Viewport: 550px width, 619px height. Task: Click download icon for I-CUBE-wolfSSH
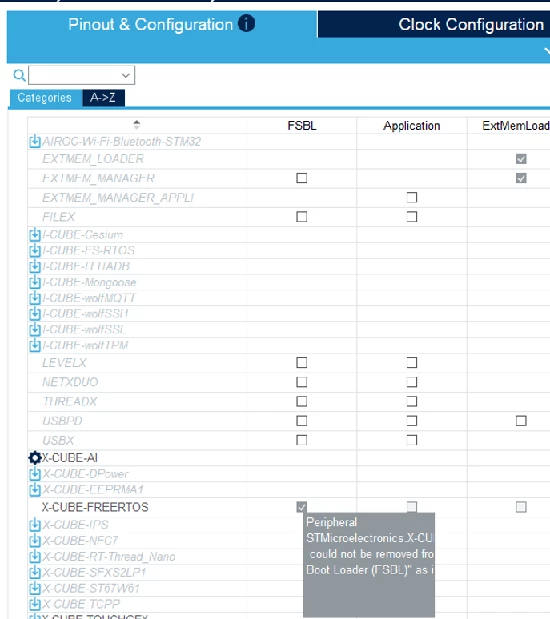35,313
